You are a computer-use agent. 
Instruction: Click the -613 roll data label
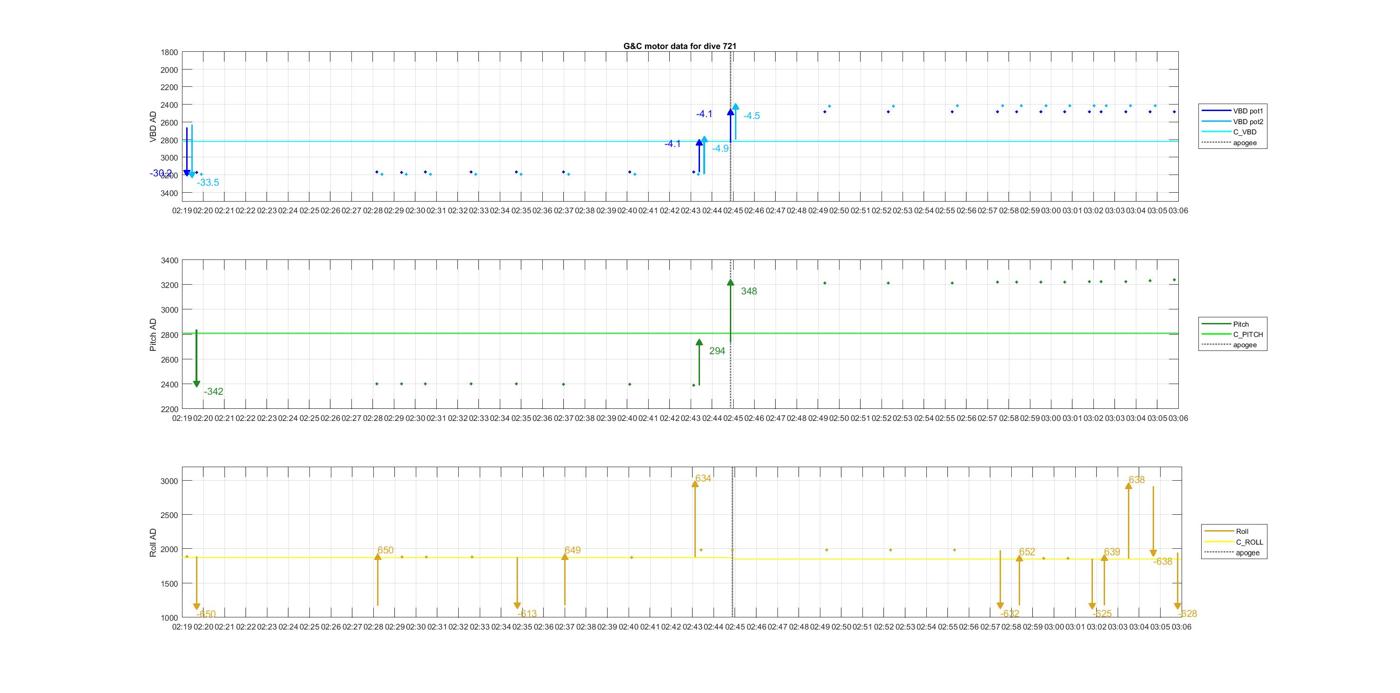(527, 613)
